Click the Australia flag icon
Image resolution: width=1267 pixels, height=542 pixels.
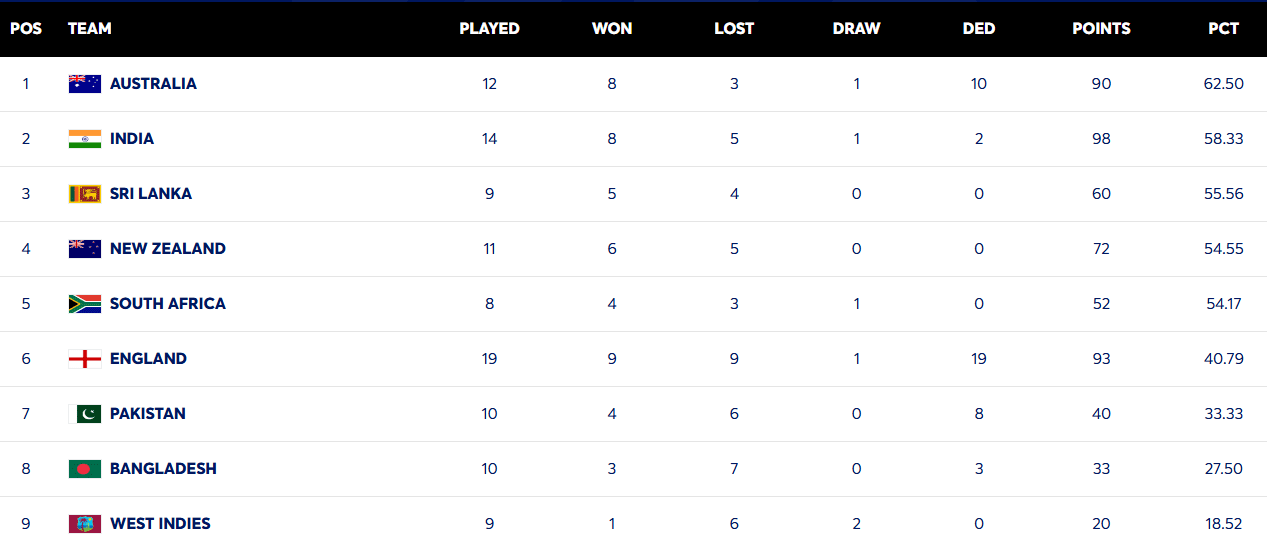(85, 84)
